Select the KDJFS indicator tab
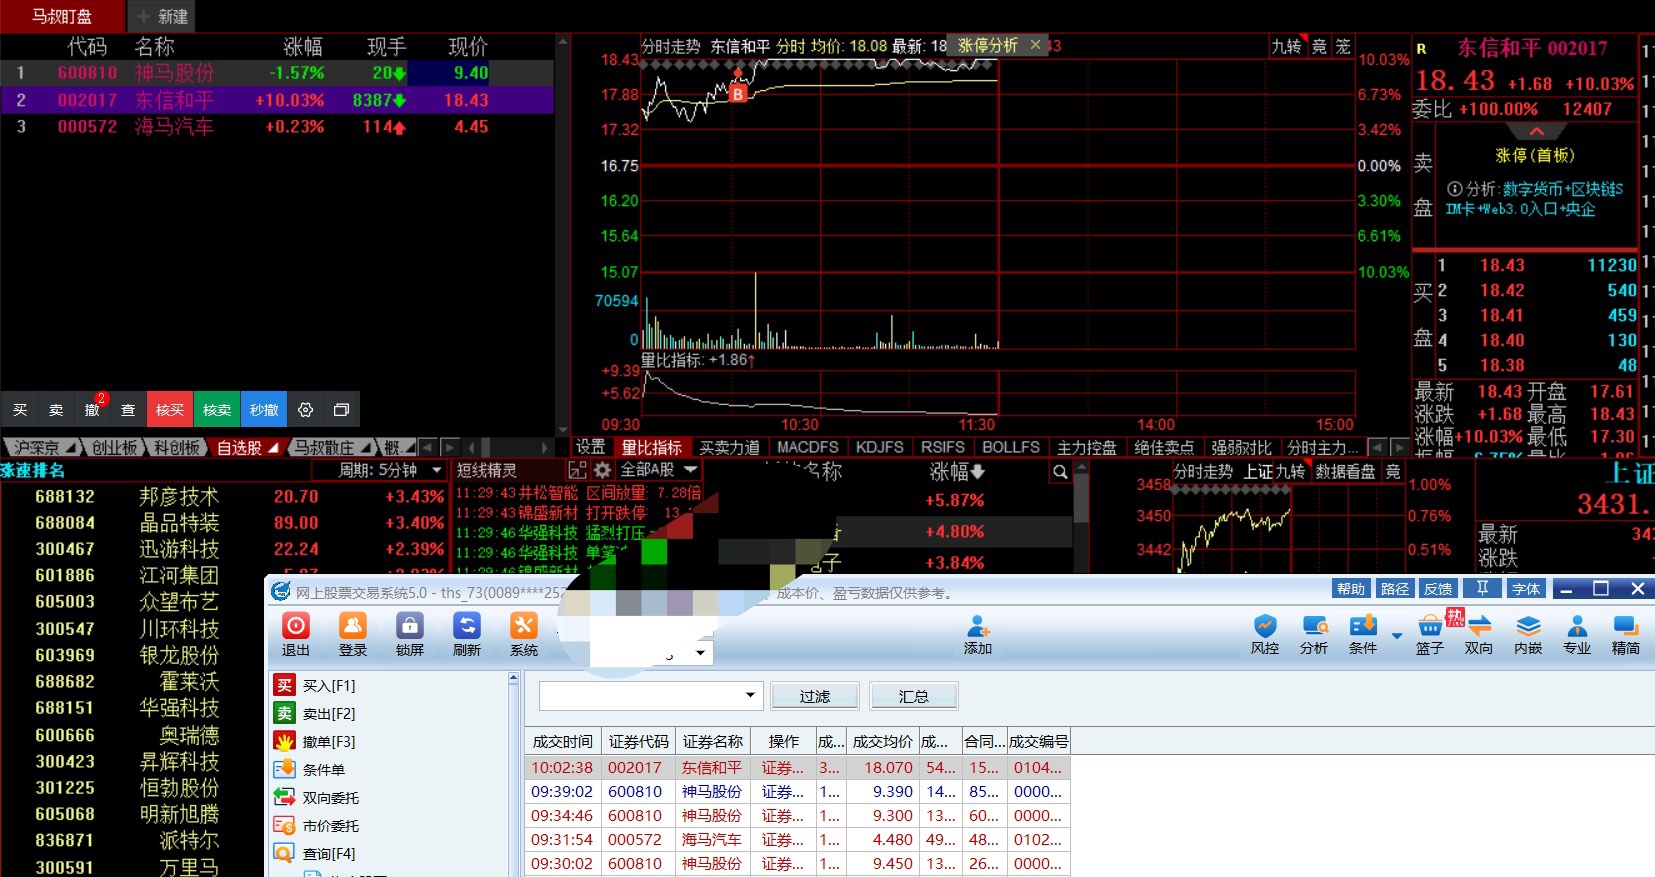The height and width of the screenshot is (877, 1655). click(x=880, y=447)
